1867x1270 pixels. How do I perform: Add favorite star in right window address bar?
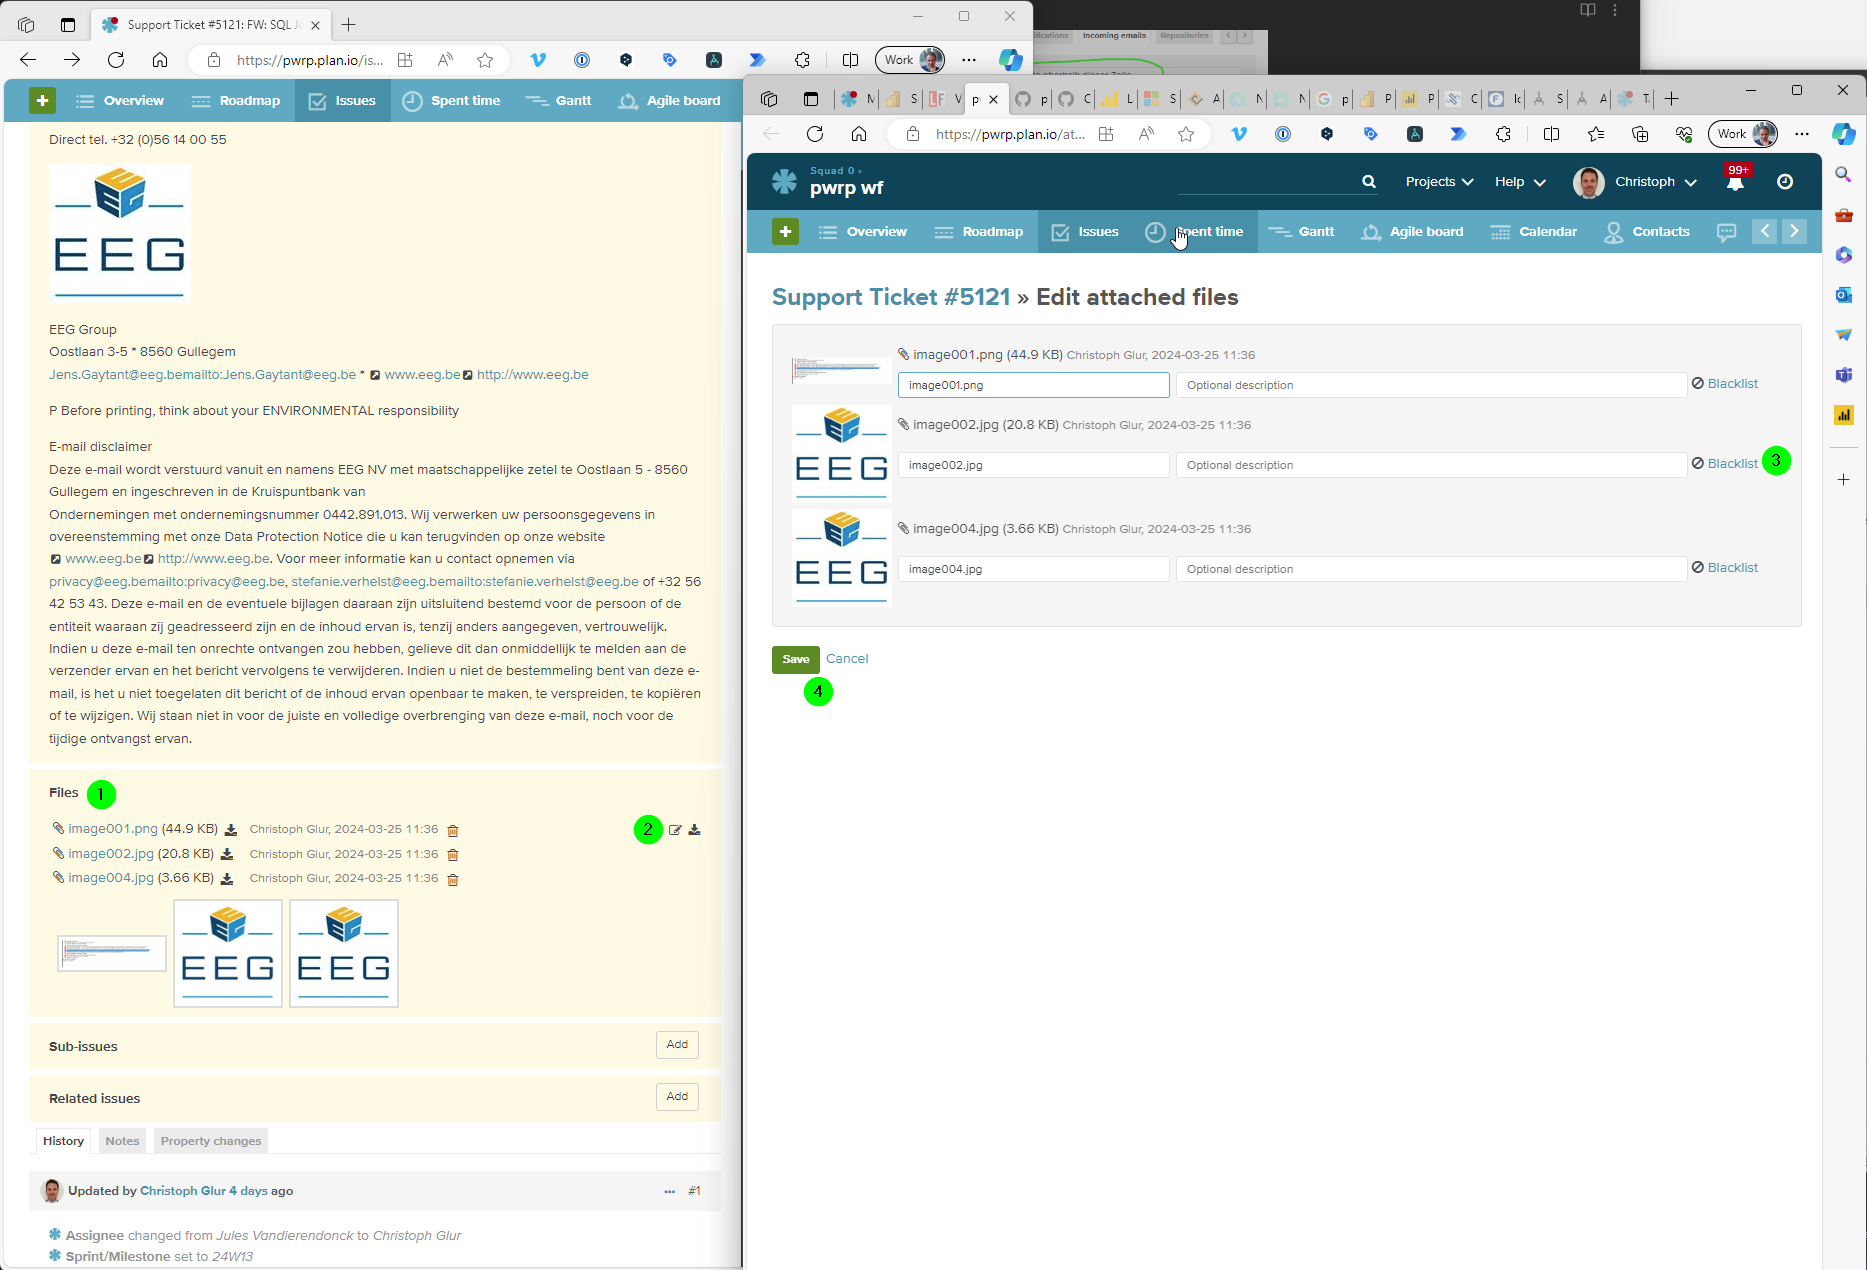1186,134
